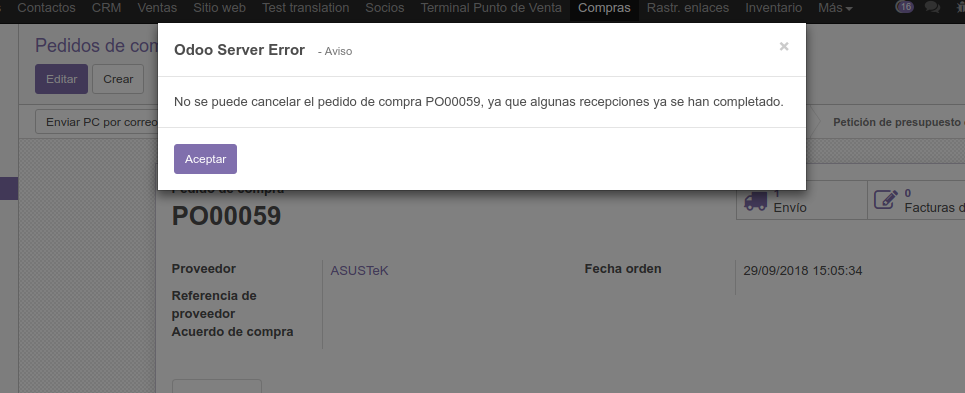Click the Acuerdo de compra label
Image resolution: width=965 pixels, height=393 pixels.
pos(233,331)
